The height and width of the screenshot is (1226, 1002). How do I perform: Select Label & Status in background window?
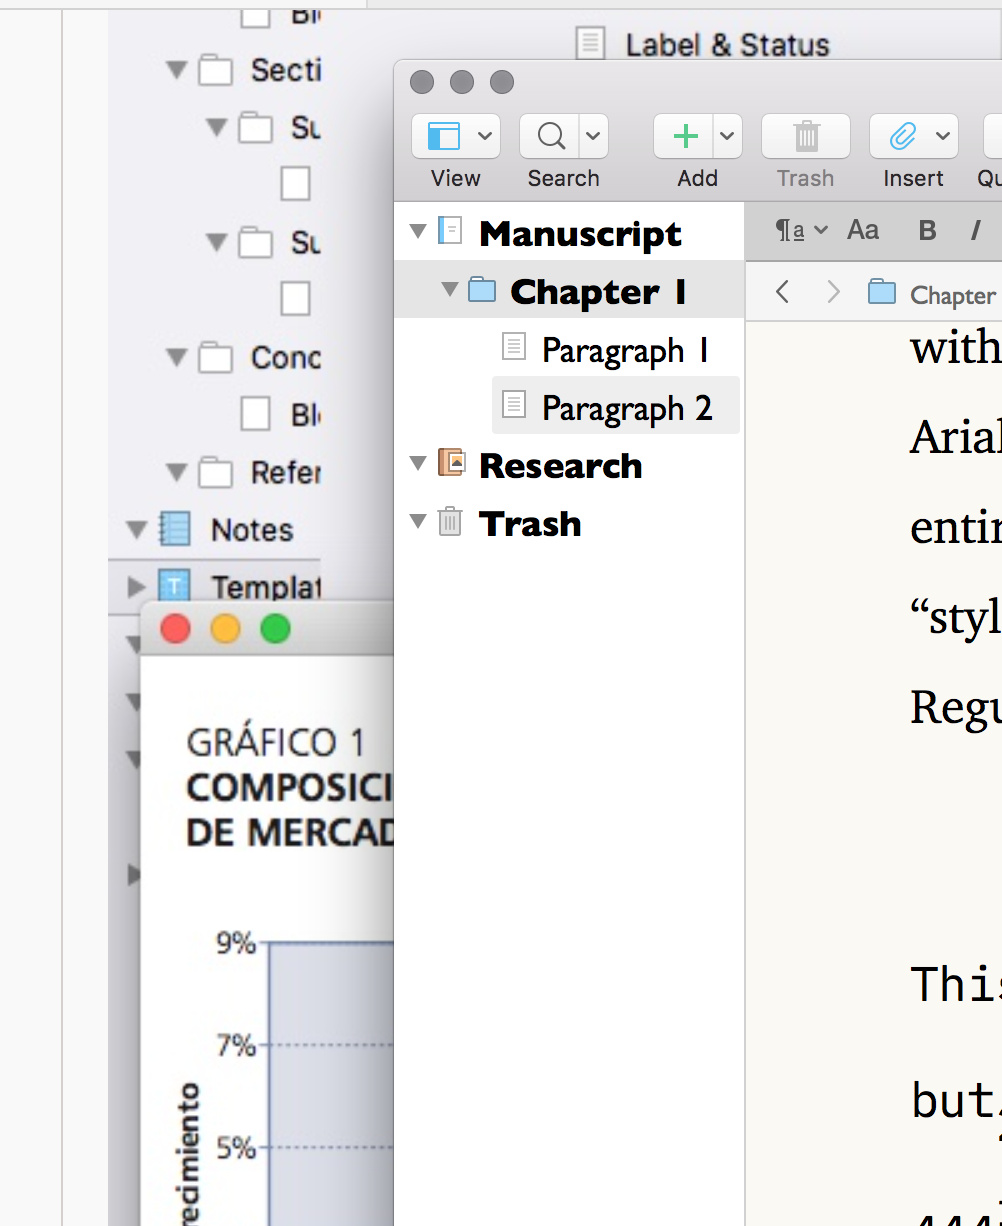727,45
